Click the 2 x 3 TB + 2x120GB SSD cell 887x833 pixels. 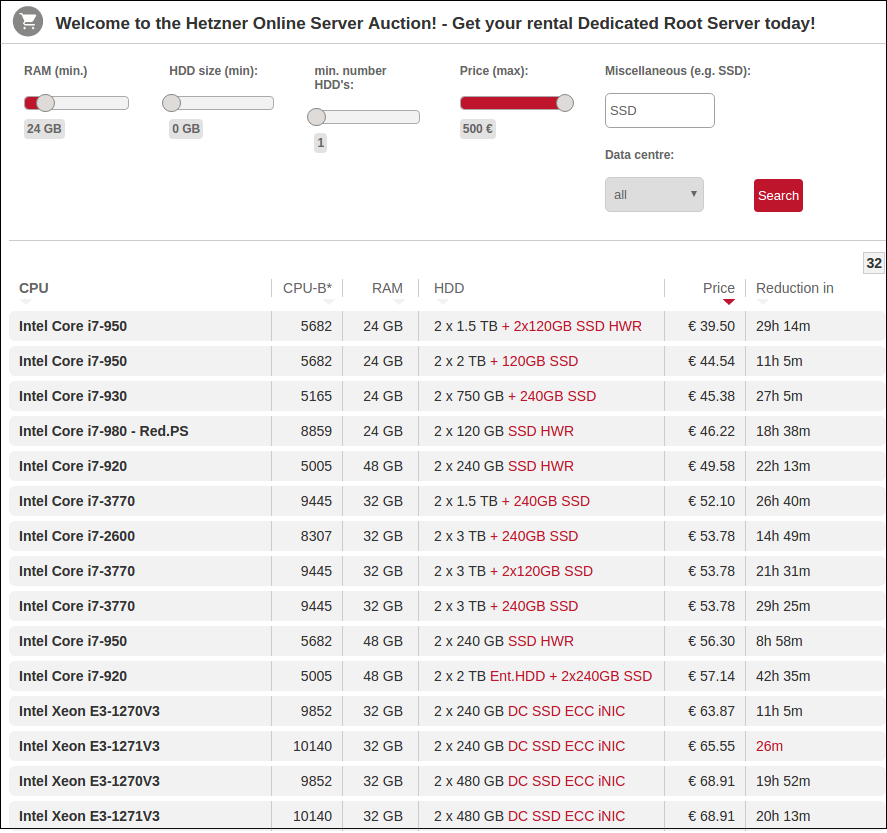coord(513,571)
